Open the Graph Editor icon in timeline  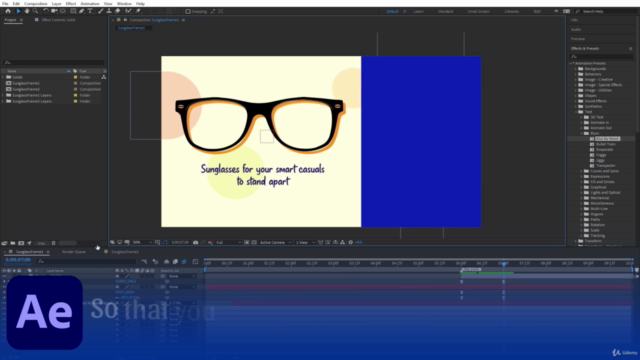point(195,262)
